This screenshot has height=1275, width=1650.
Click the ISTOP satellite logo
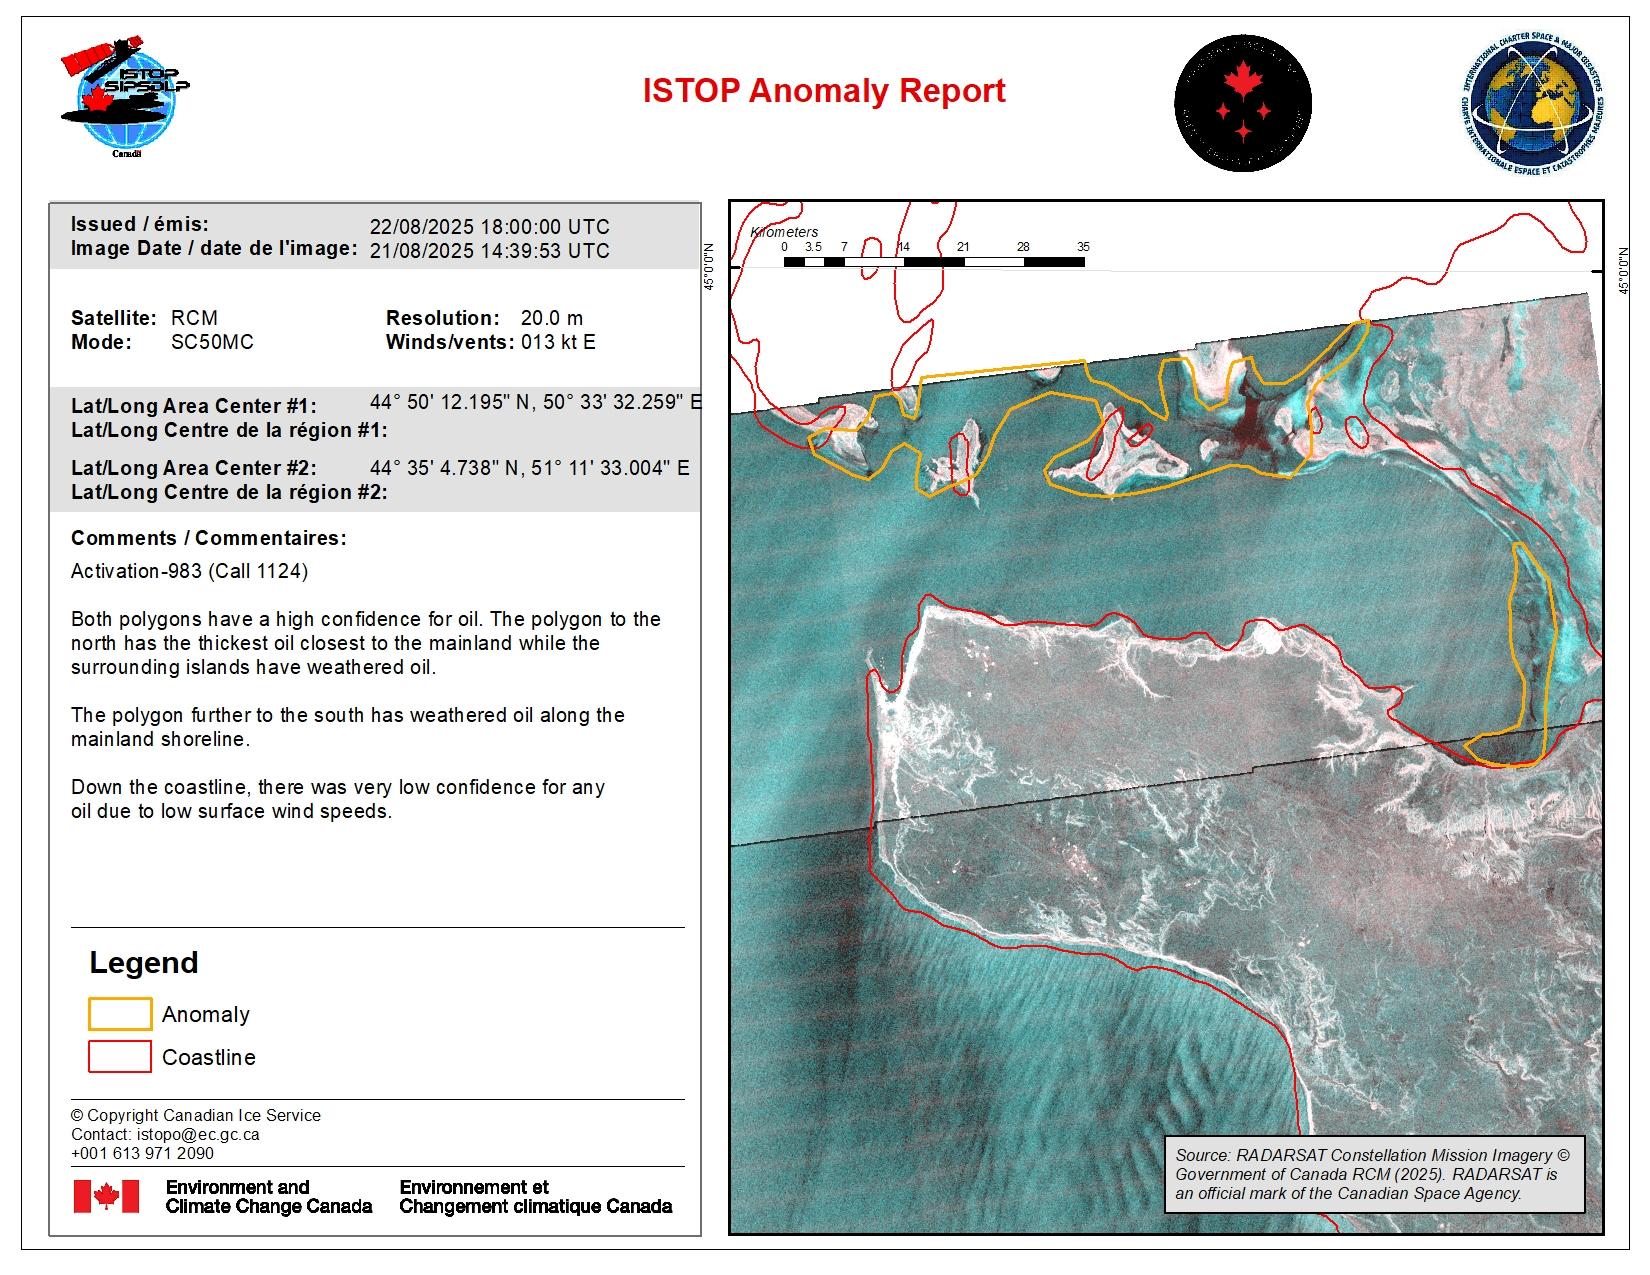pyautogui.click(x=125, y=98)
